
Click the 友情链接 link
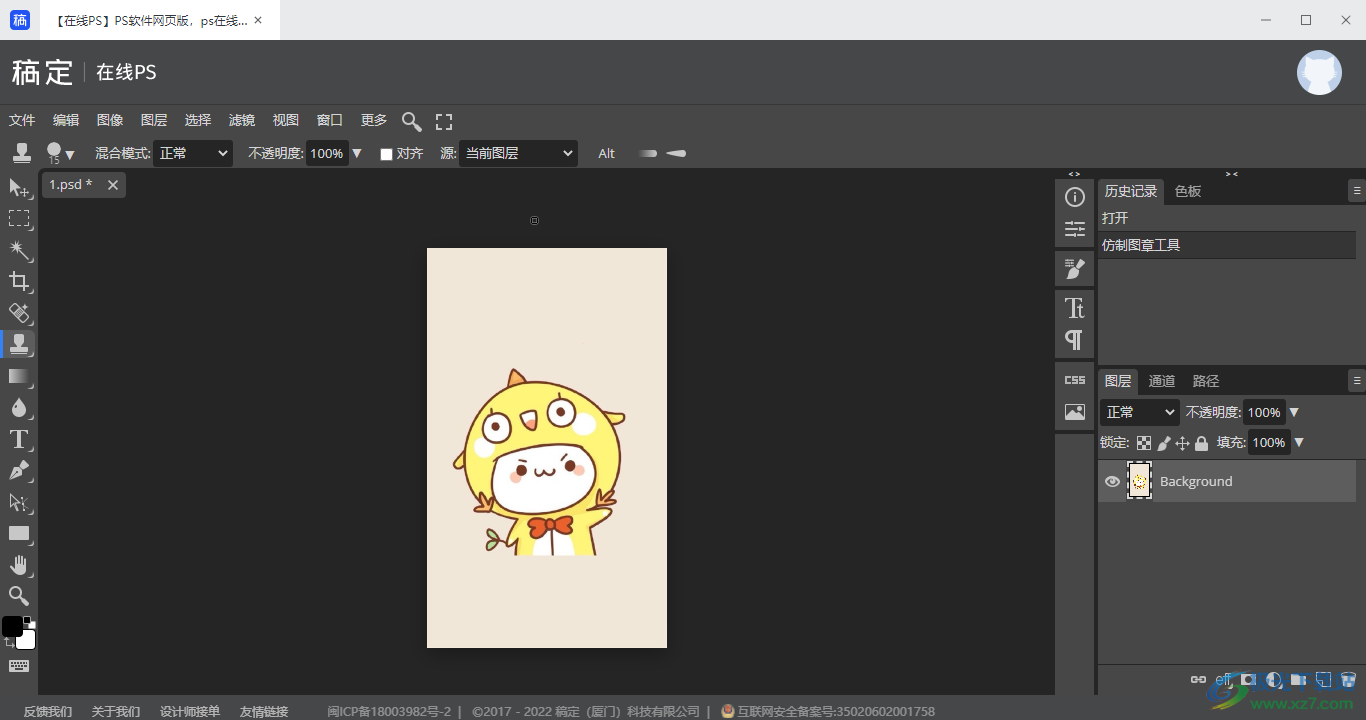tap(264, 712)
